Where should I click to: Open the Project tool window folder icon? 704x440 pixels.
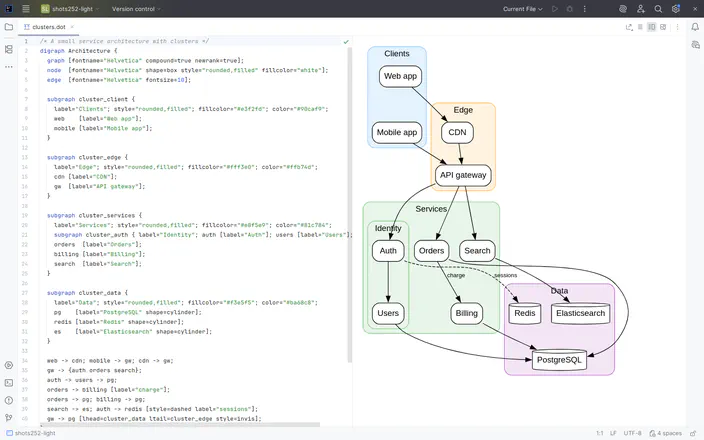[x=9, y=27]
